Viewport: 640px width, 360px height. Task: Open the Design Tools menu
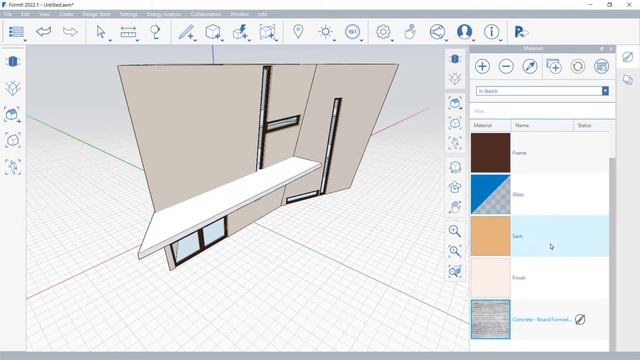pyautogui.click(x=96, y=14)
